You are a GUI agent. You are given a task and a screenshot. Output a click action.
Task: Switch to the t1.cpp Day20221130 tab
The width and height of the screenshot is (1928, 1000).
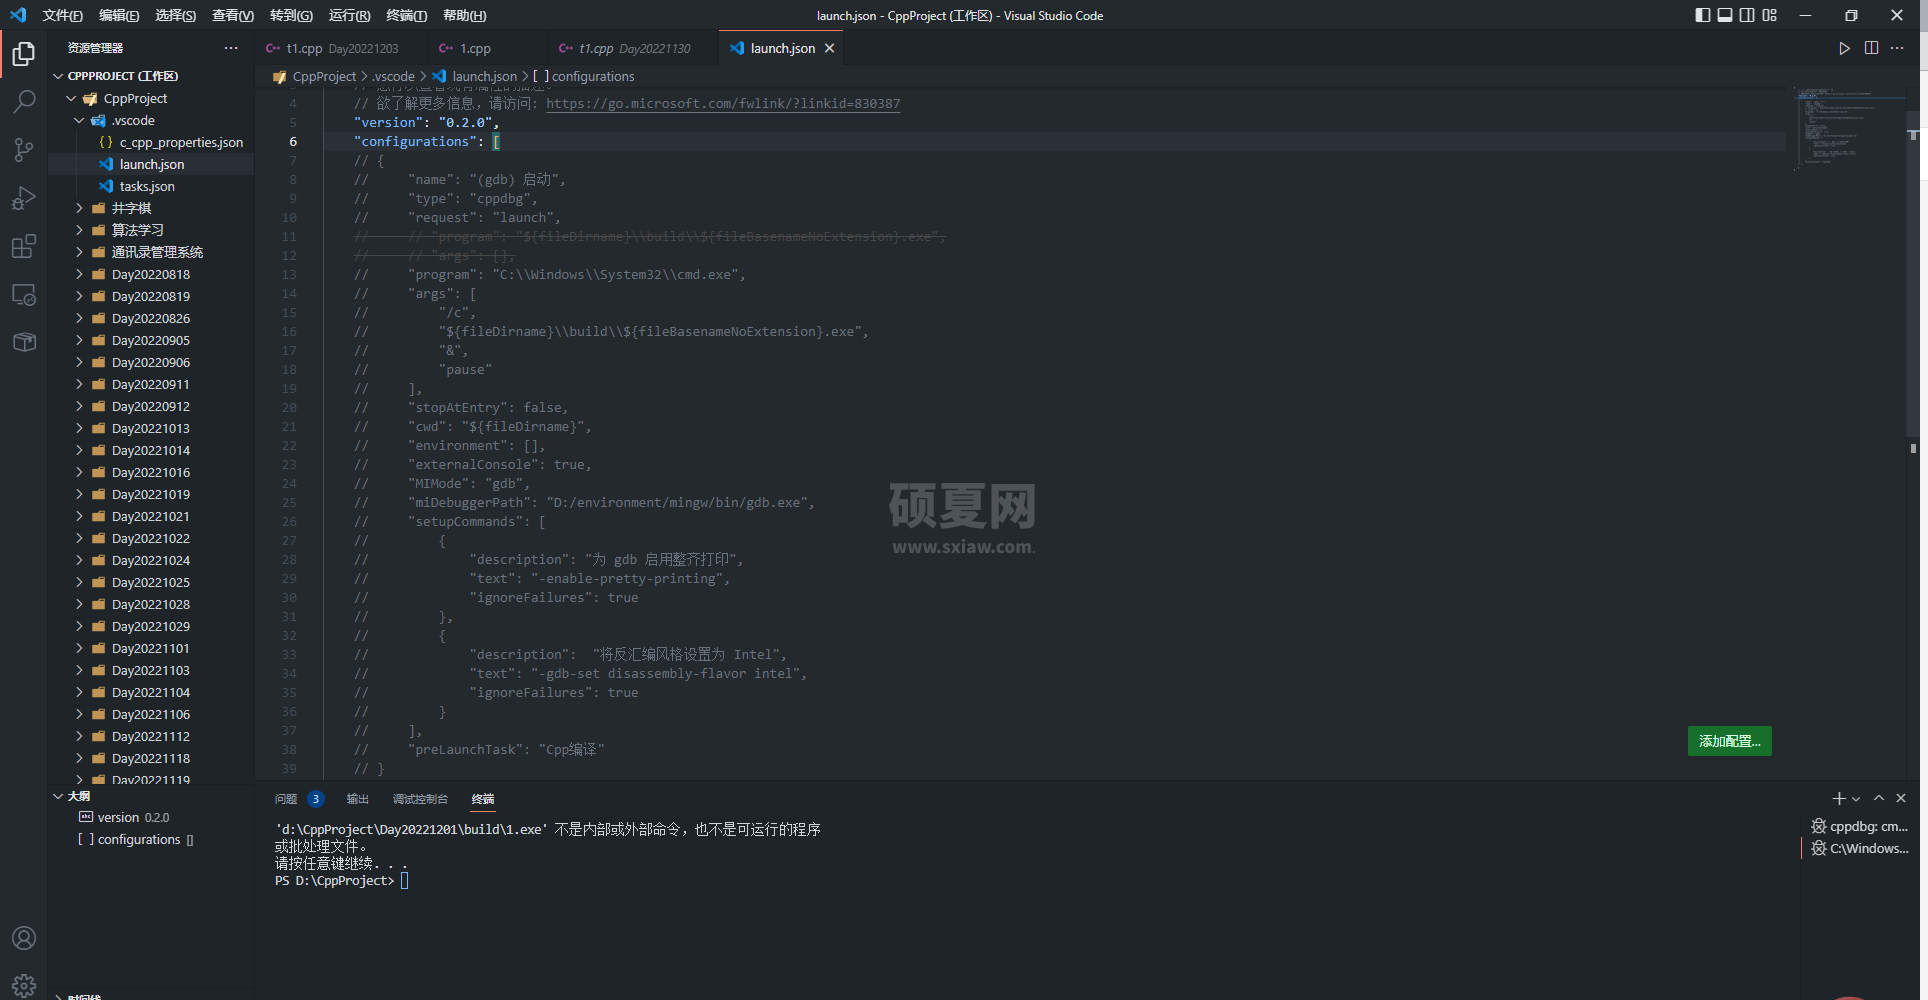631,48
